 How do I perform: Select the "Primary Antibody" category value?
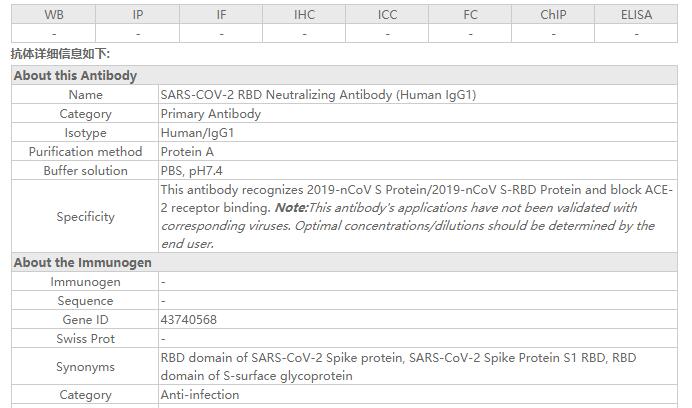(x=211, y=114)
